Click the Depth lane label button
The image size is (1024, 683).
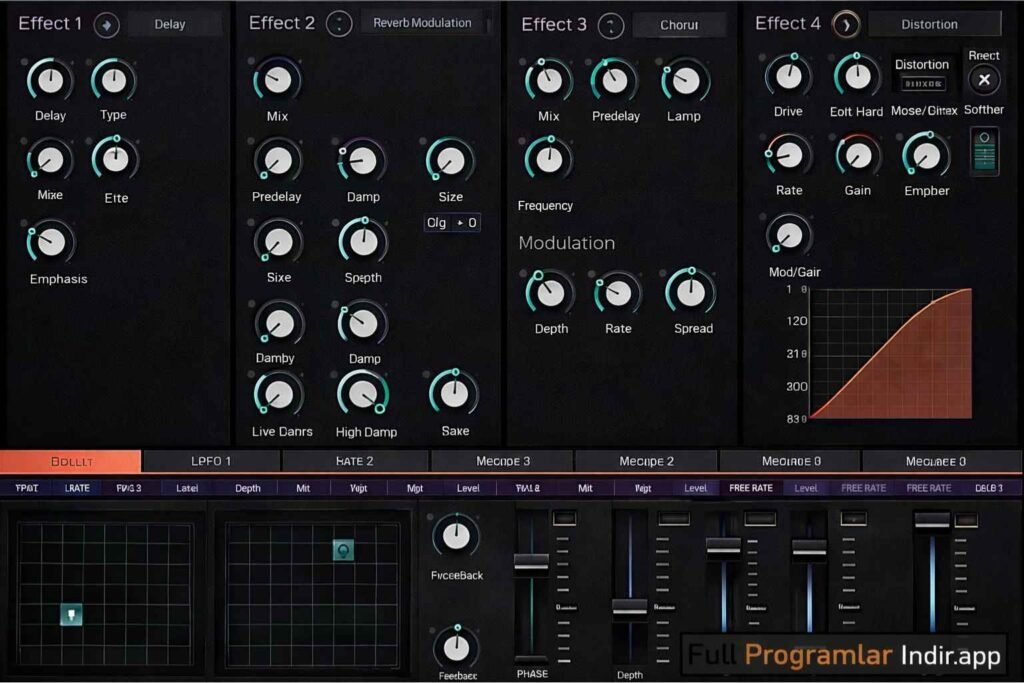pyautogui.click(x=248, y=487)
